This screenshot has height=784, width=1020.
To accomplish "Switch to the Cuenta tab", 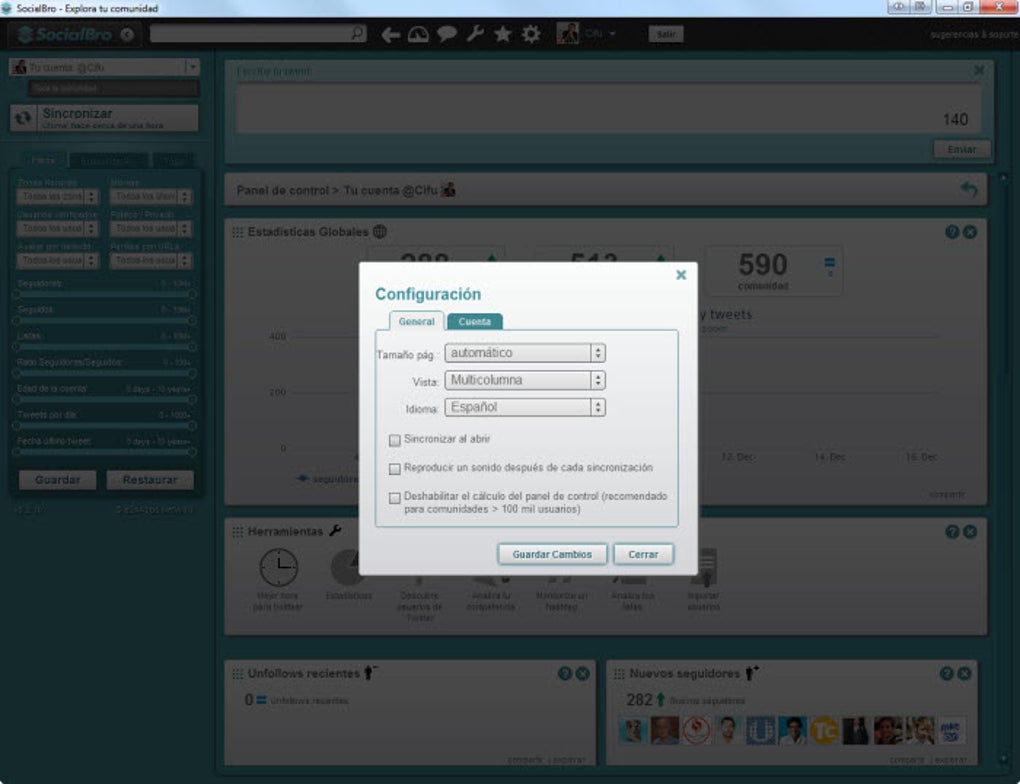I will [474, 321].
